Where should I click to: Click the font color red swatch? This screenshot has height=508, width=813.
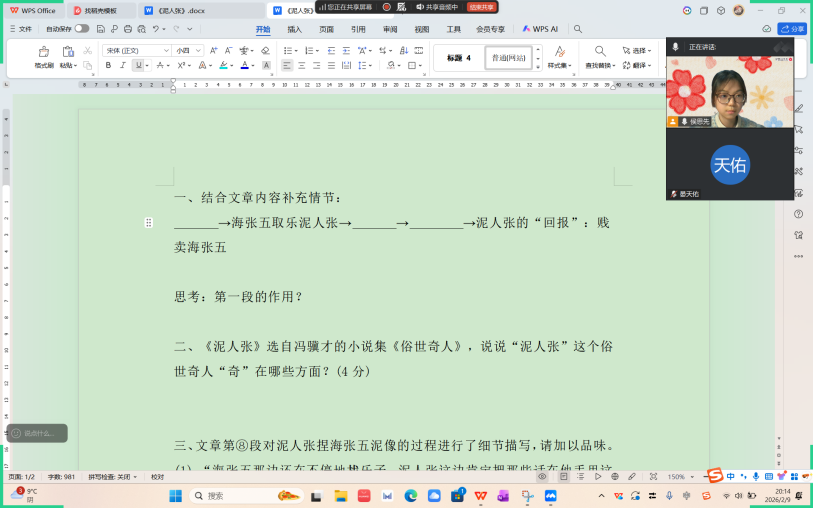tap(245, 65)
